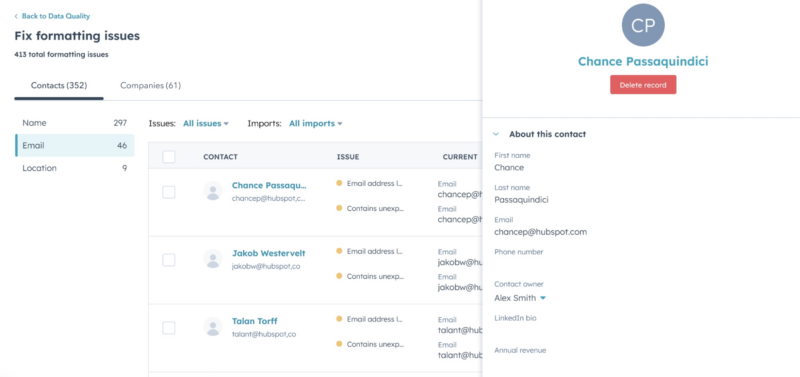
Task: Click Chance Passaquindici's contact avatar icon
Action: click(213, 191)
